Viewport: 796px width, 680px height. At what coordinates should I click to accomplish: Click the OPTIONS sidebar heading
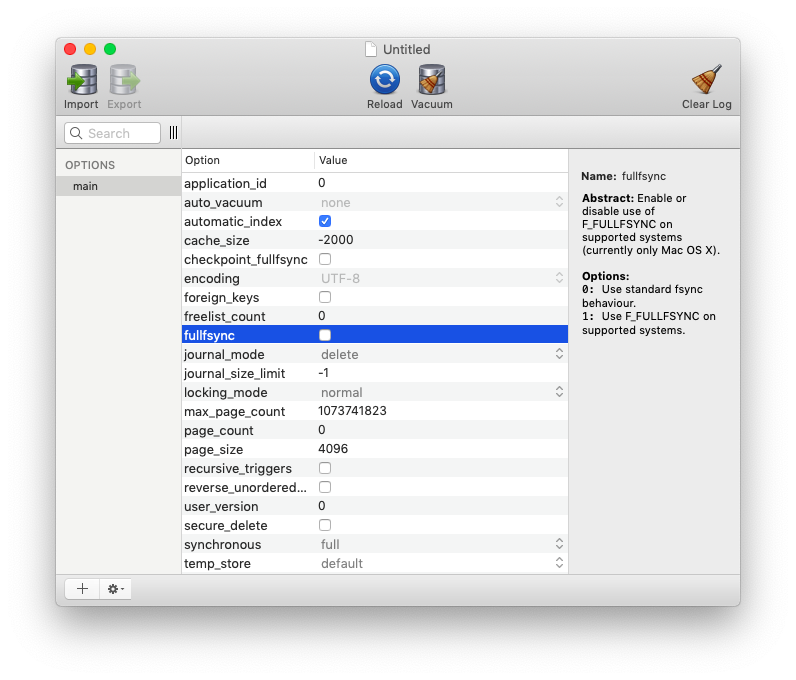click(x=90, y=165)
